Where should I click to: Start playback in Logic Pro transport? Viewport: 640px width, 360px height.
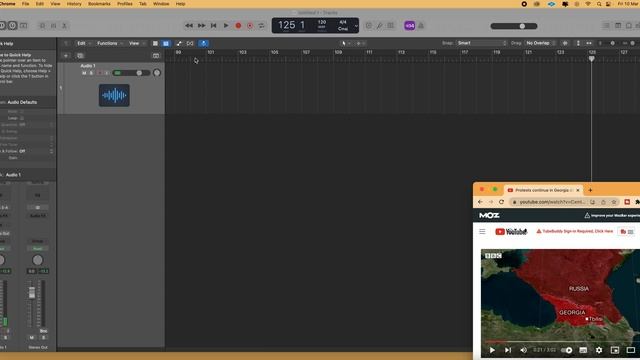click(x=226, y=25)
